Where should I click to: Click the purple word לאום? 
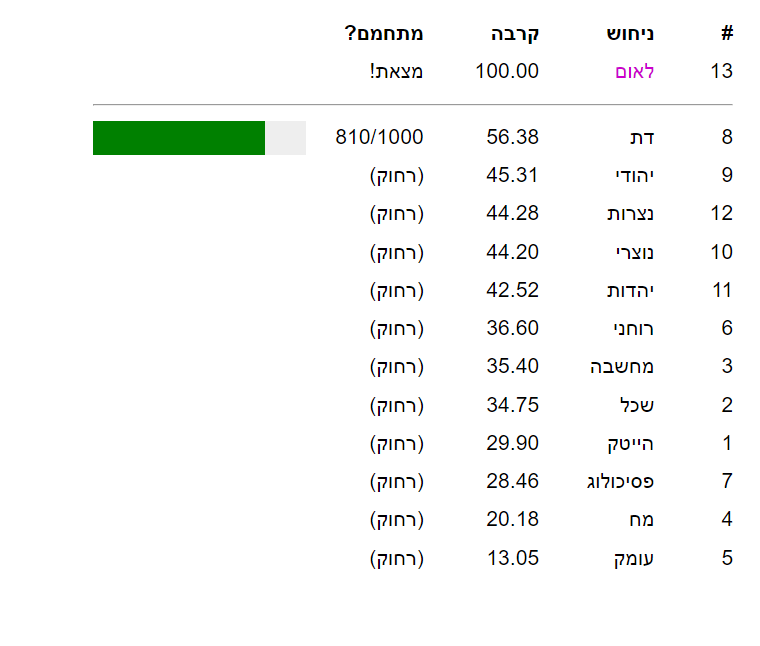pos(634,72)
